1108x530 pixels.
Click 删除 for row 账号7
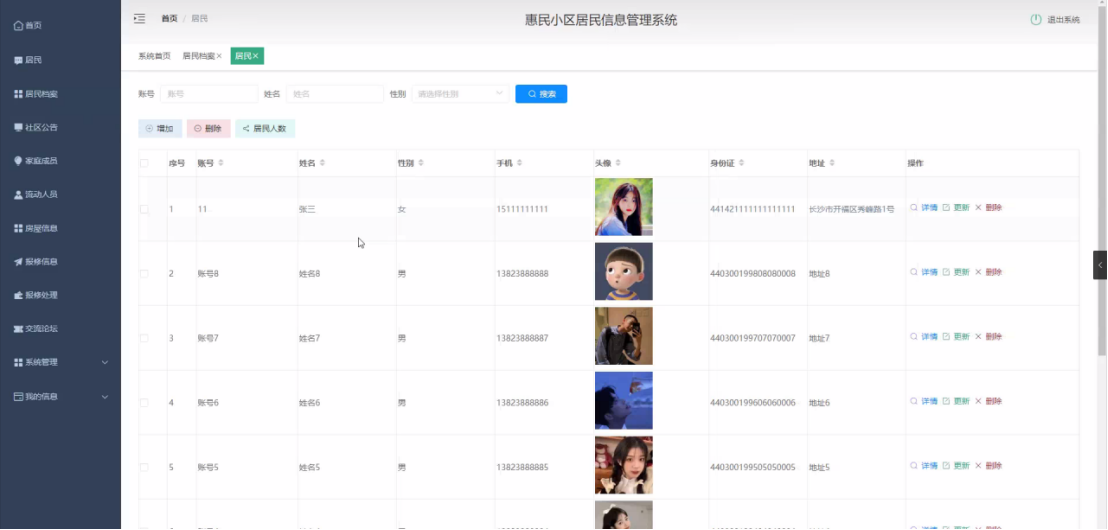pos(989,337)
